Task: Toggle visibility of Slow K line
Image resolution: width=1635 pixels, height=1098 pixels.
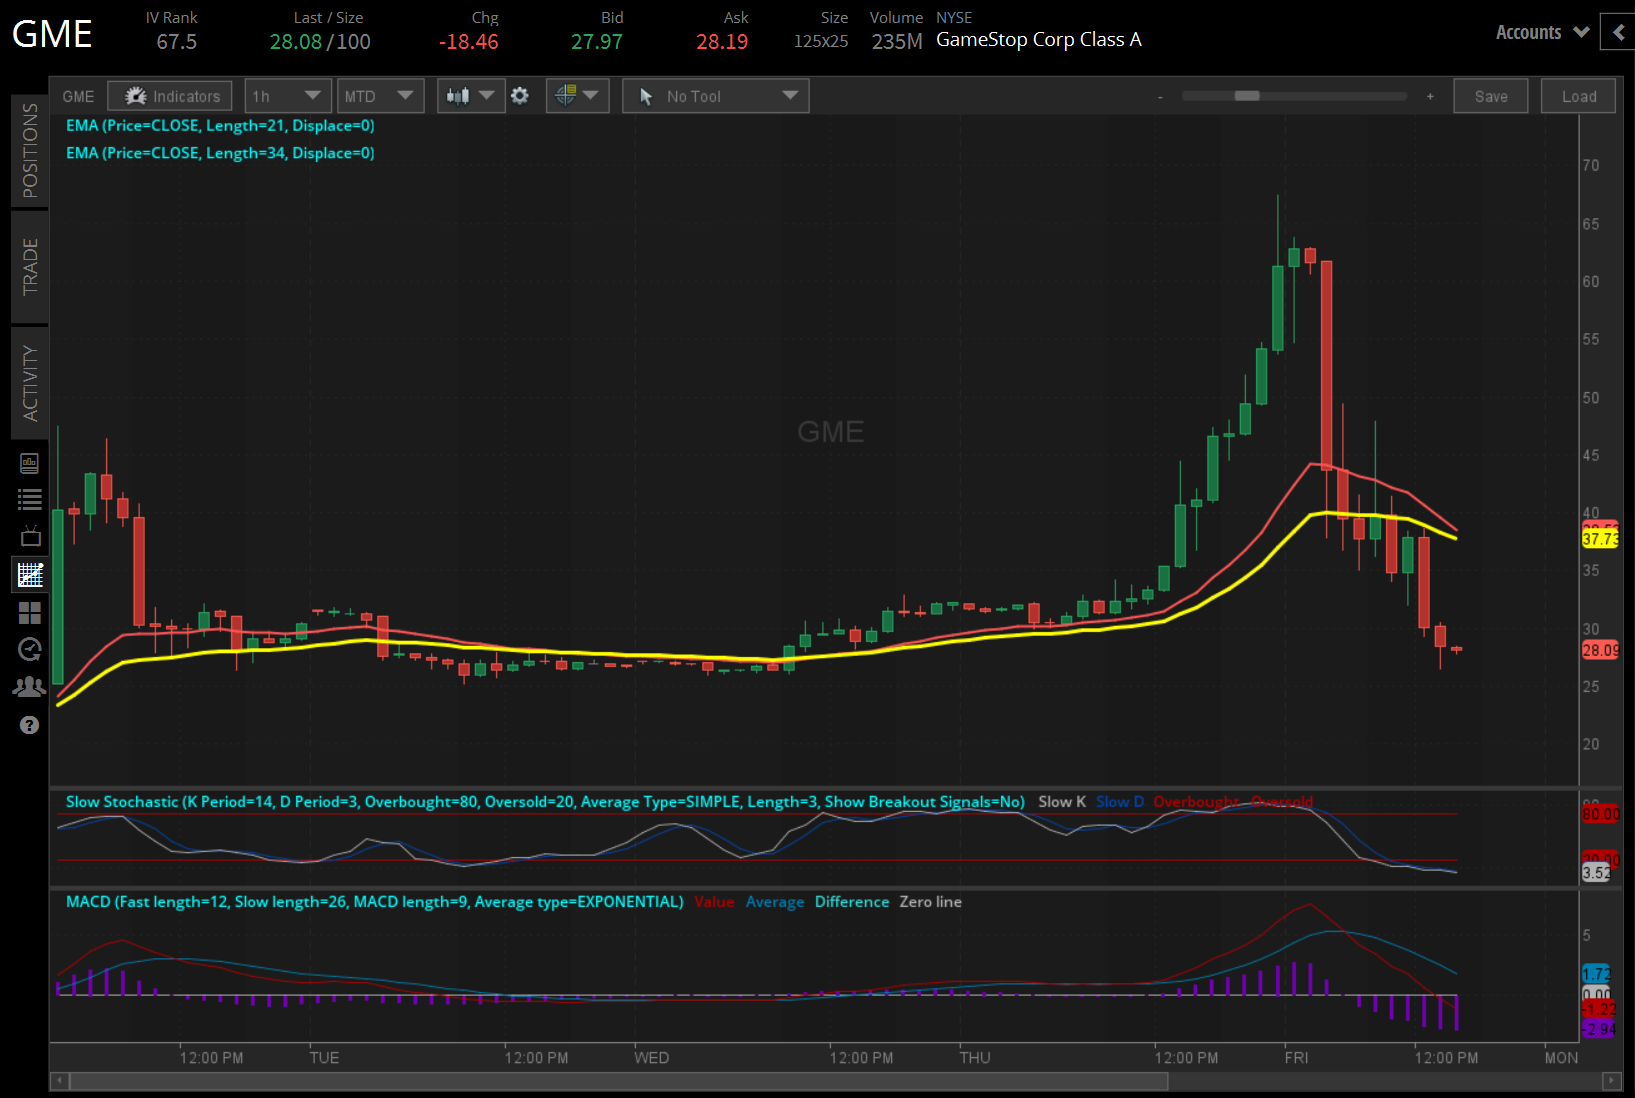Action: coord(1061,801)
